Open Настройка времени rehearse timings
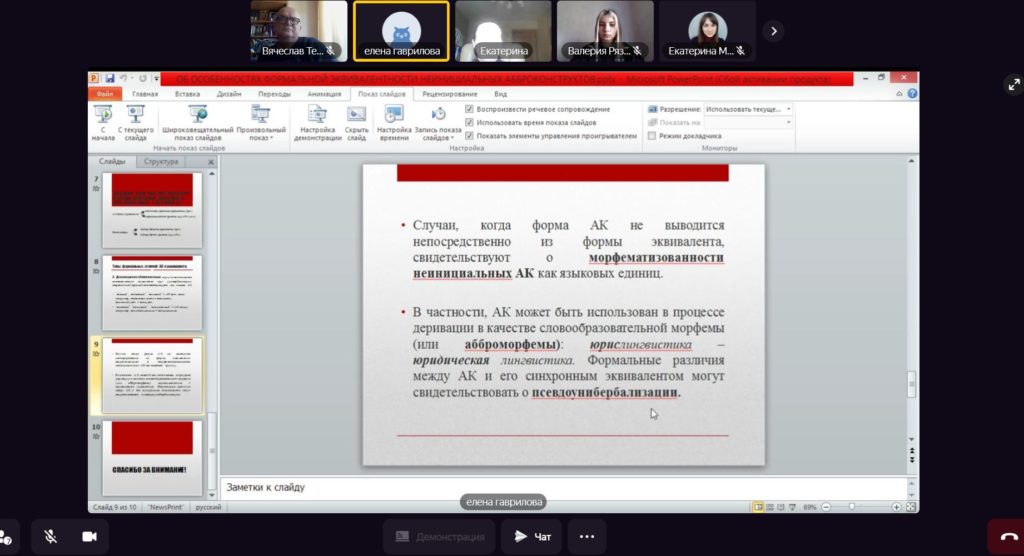 pos(394,123)
